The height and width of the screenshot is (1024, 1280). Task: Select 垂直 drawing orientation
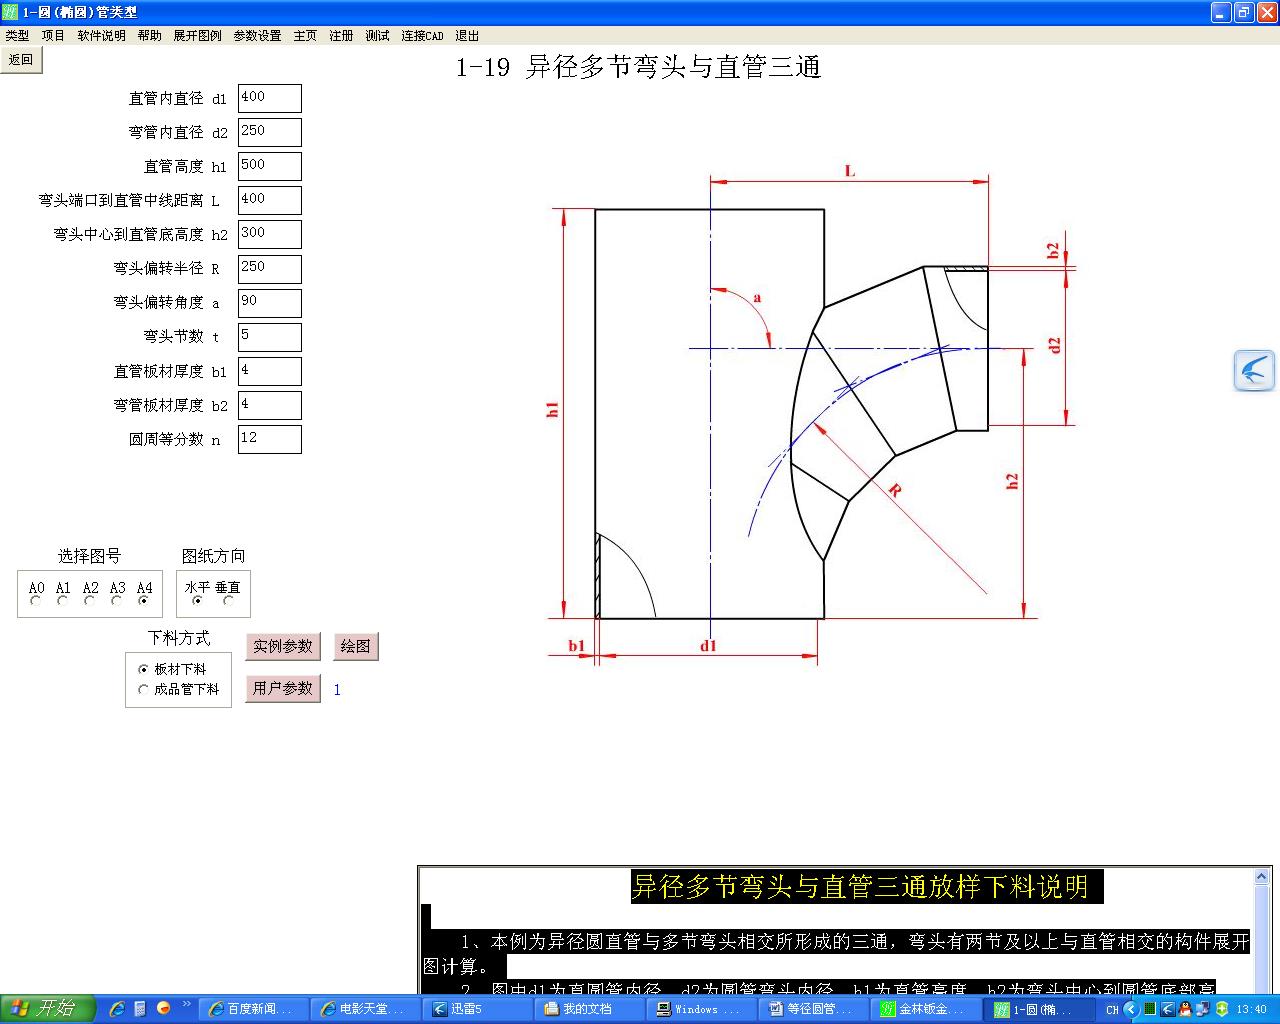229,601
